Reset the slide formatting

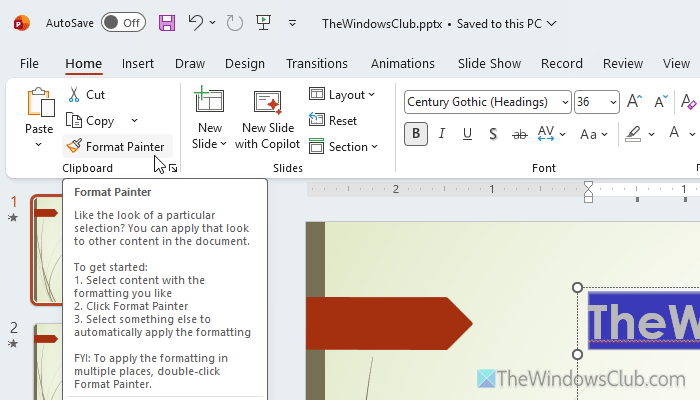pyautogui.click(x=333, y=121)
